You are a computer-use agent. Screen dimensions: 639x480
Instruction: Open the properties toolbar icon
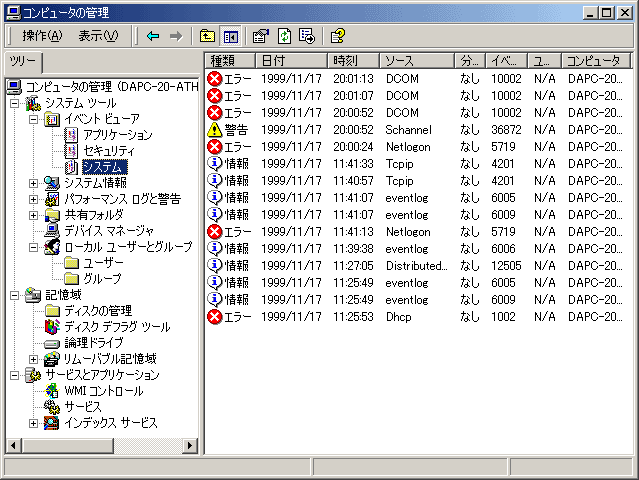pos(261,36)
